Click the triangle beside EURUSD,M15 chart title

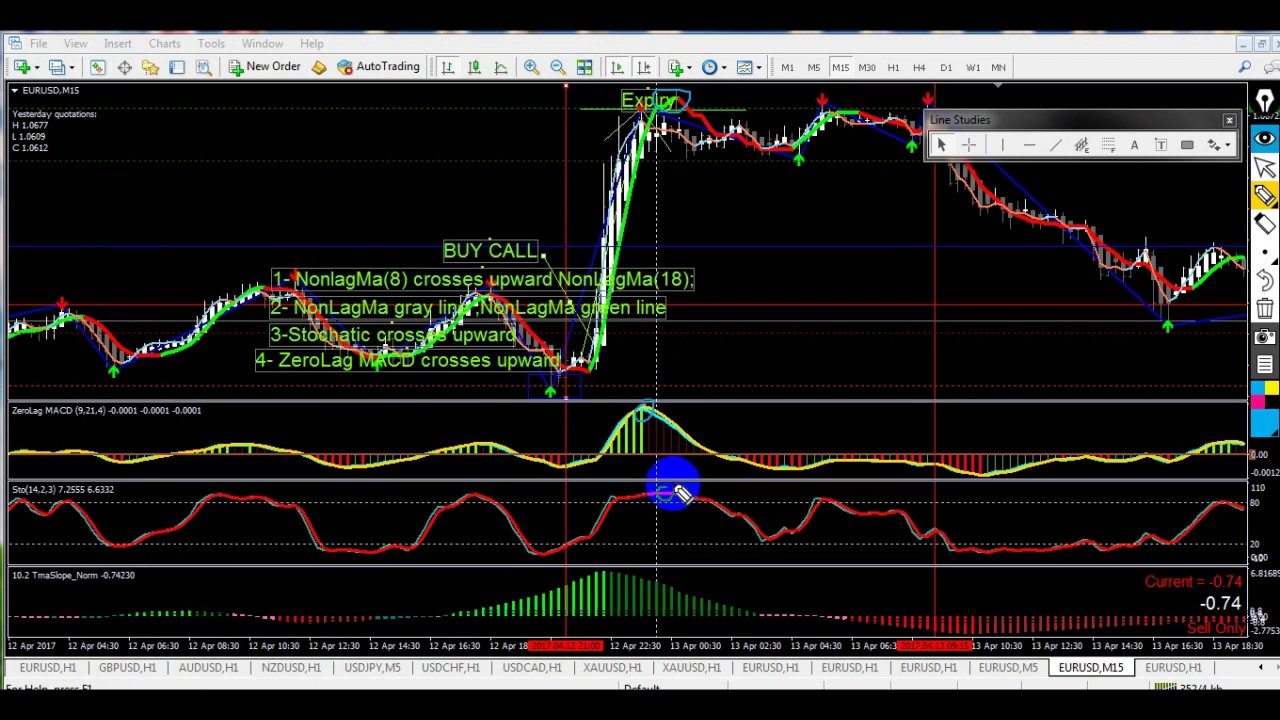[15, 90]
